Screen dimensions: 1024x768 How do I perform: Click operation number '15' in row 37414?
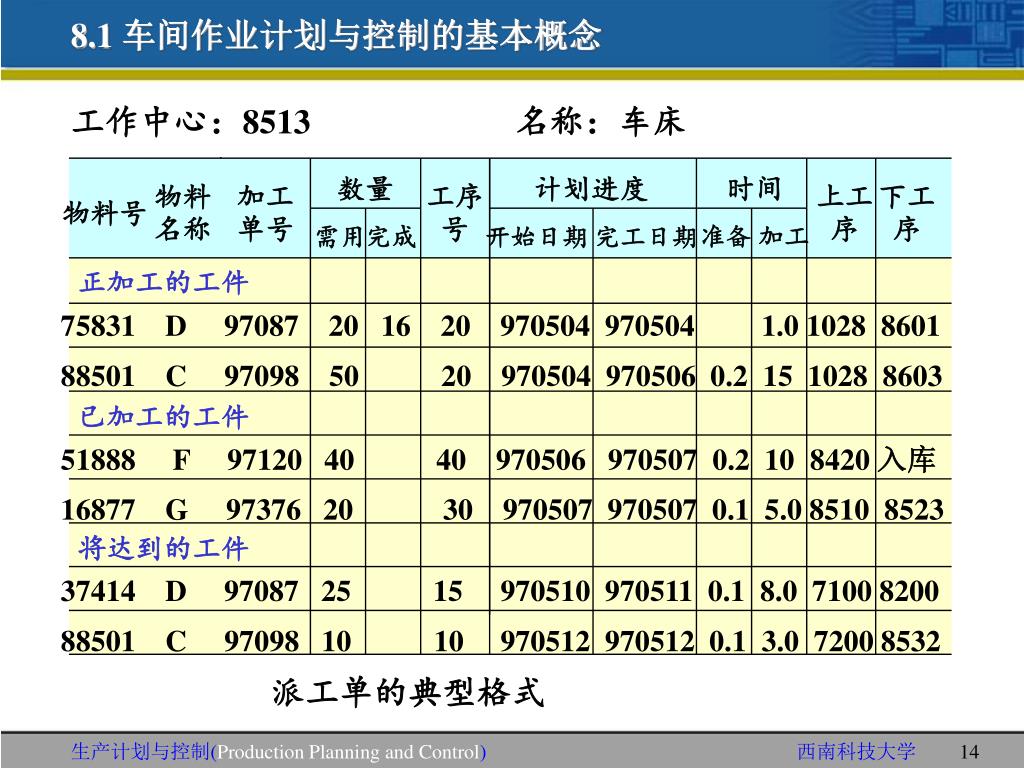(x=448, y=591)
